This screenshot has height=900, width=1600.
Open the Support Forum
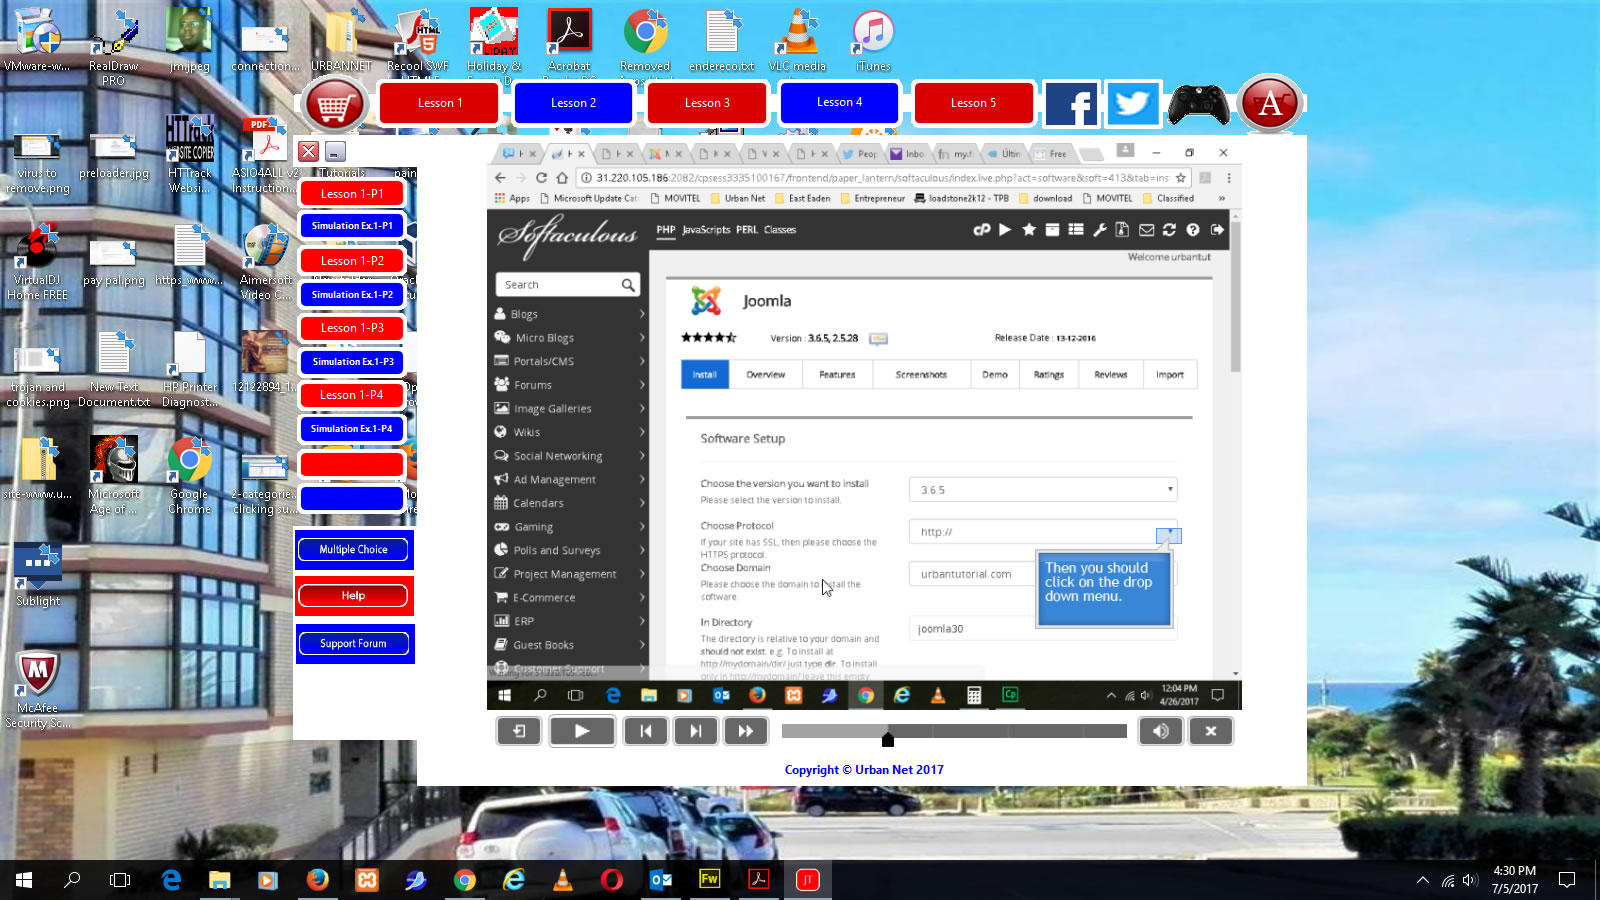[x=353, y=644]
